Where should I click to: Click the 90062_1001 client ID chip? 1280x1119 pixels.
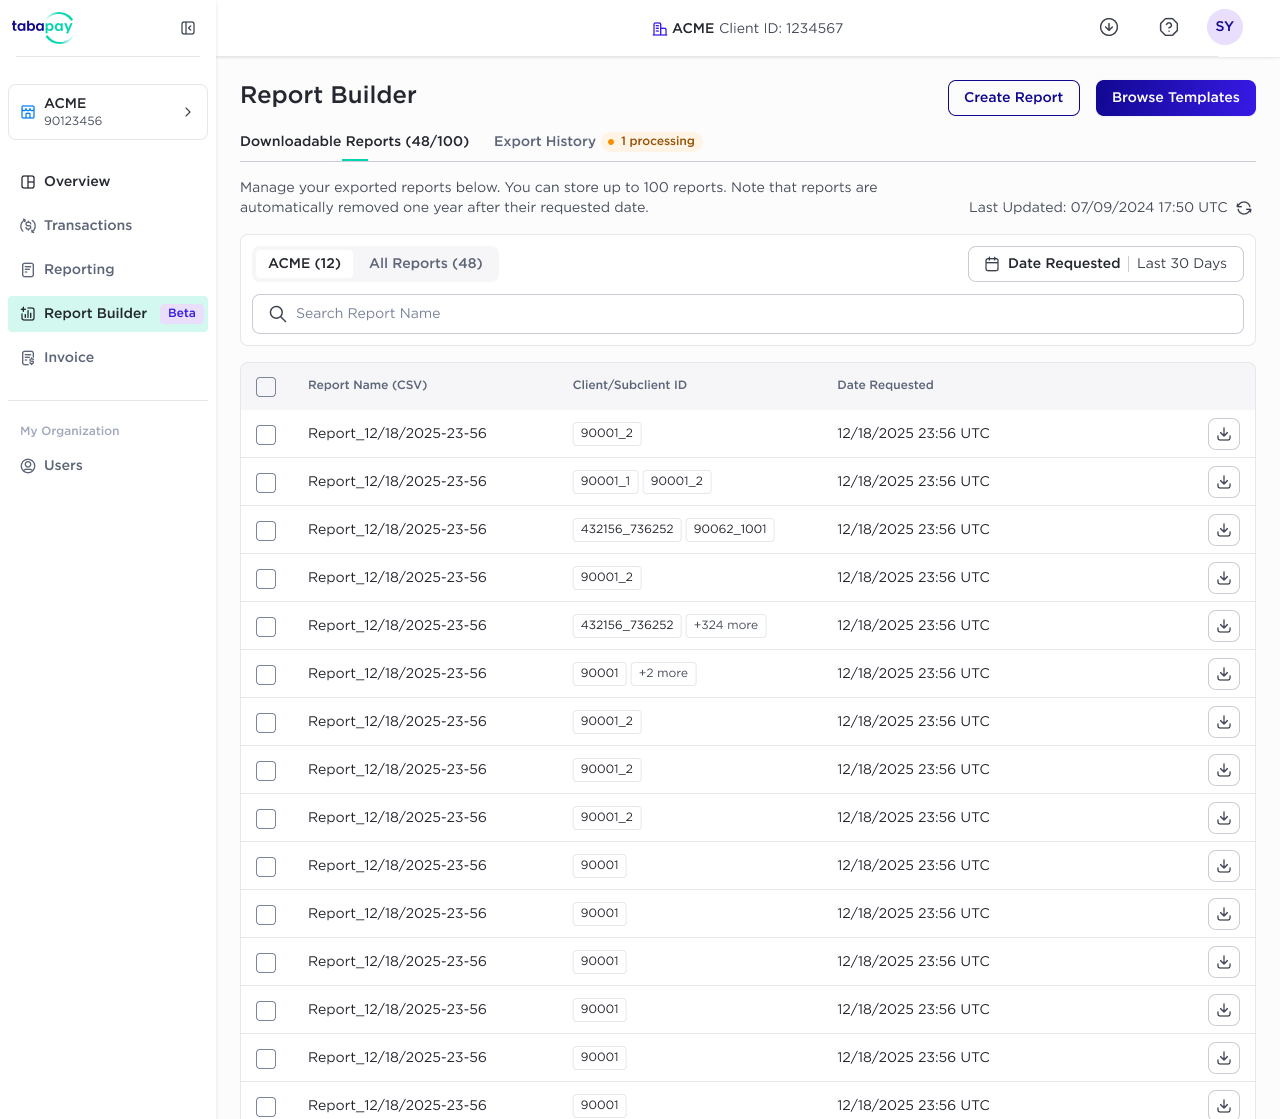(730, 530)
